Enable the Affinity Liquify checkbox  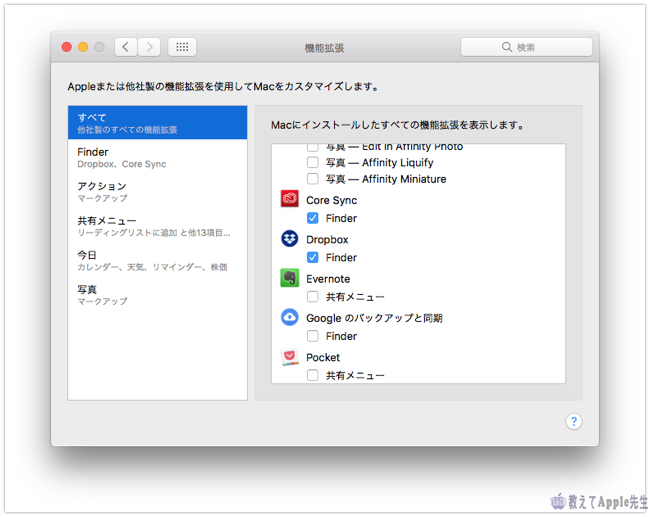tap(313, 162)
